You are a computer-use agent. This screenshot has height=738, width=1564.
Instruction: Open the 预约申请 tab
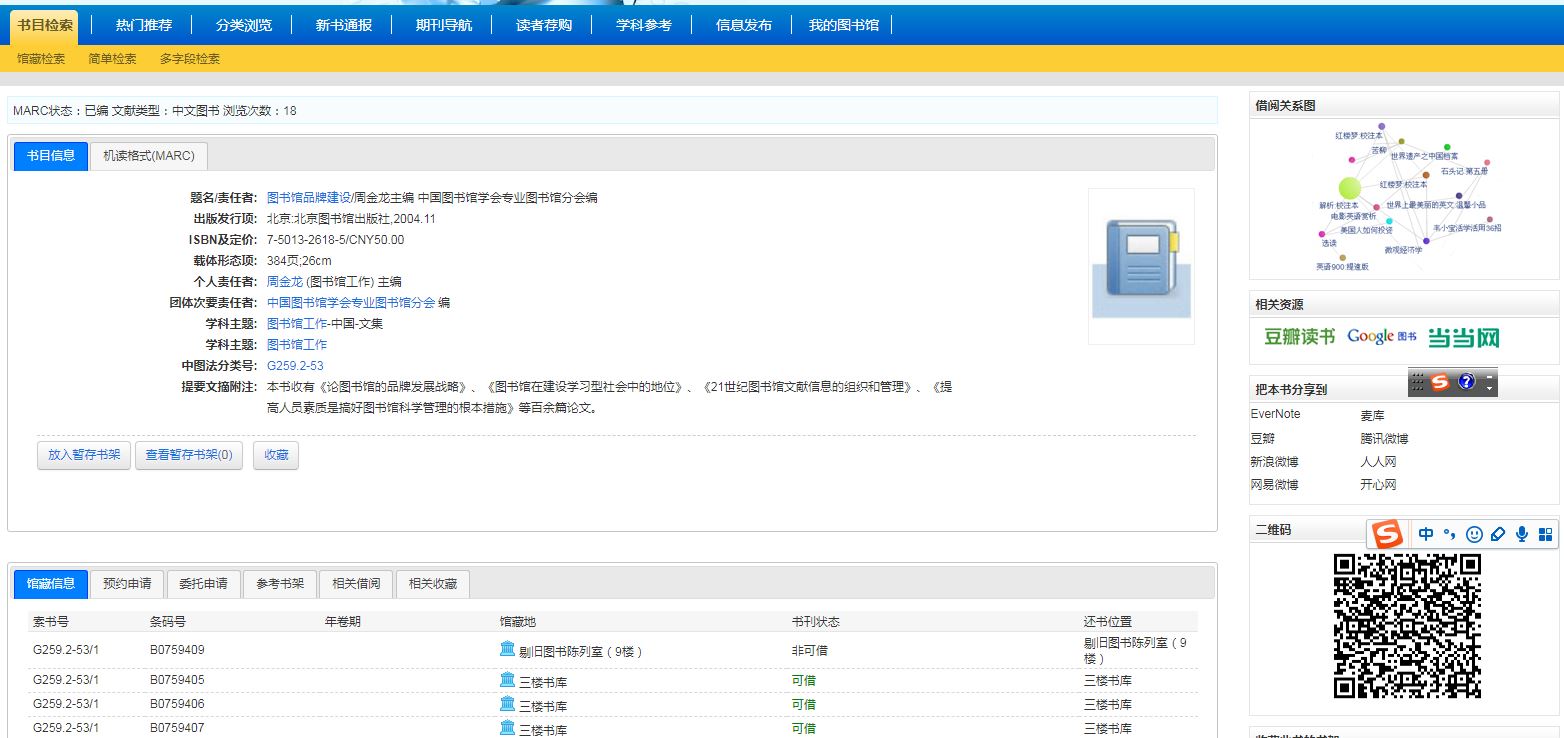127,584
